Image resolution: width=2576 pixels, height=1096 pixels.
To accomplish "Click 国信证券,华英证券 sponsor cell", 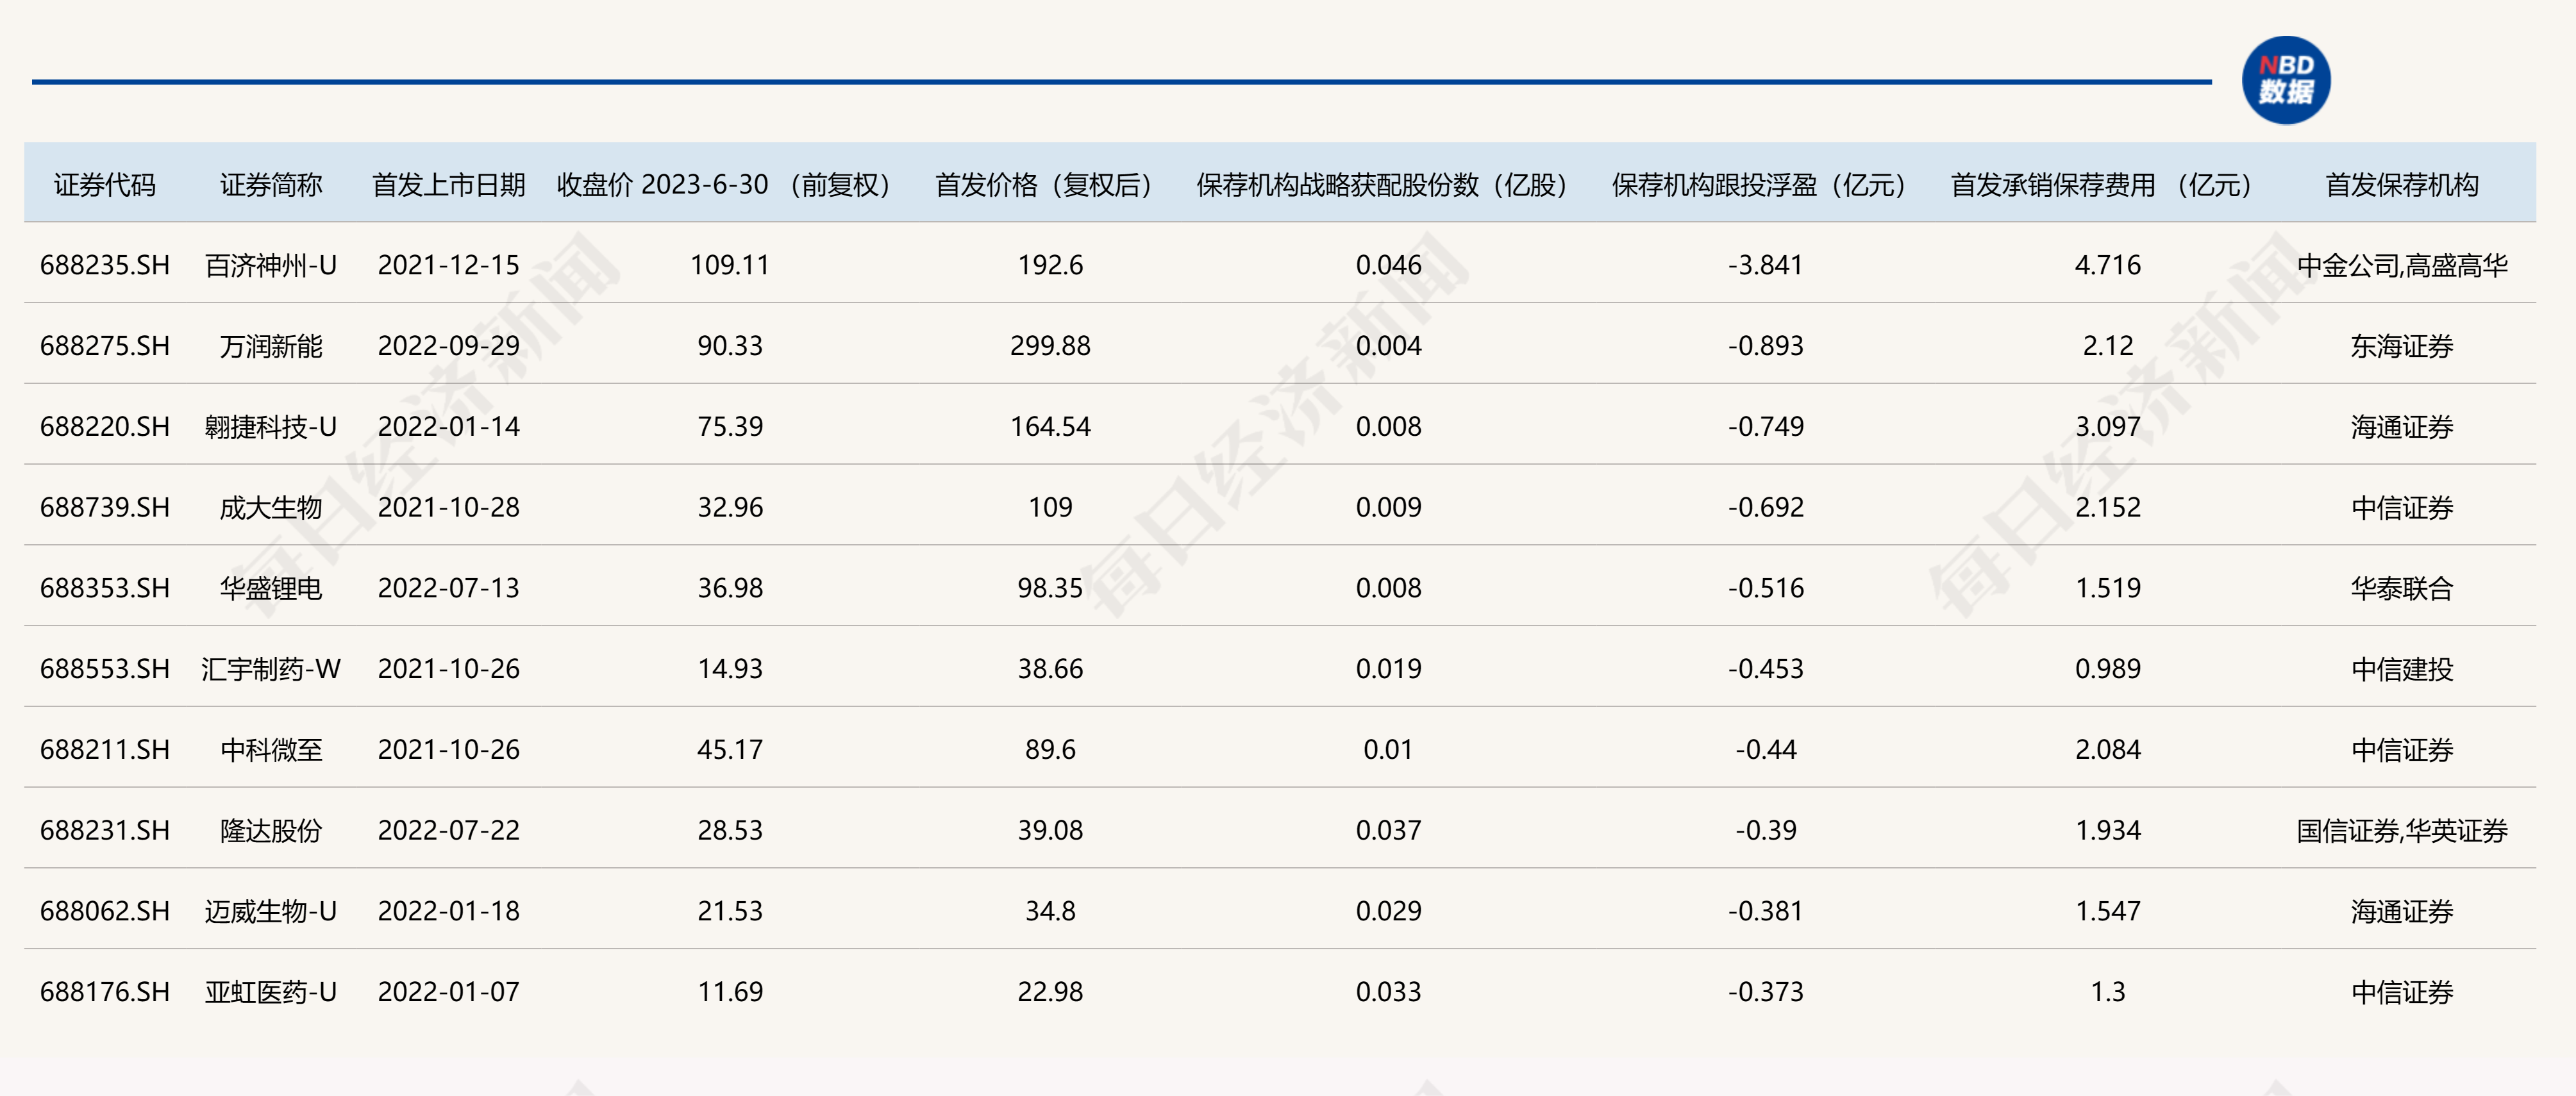I will pyautogui.click(x=2401, y=831).
